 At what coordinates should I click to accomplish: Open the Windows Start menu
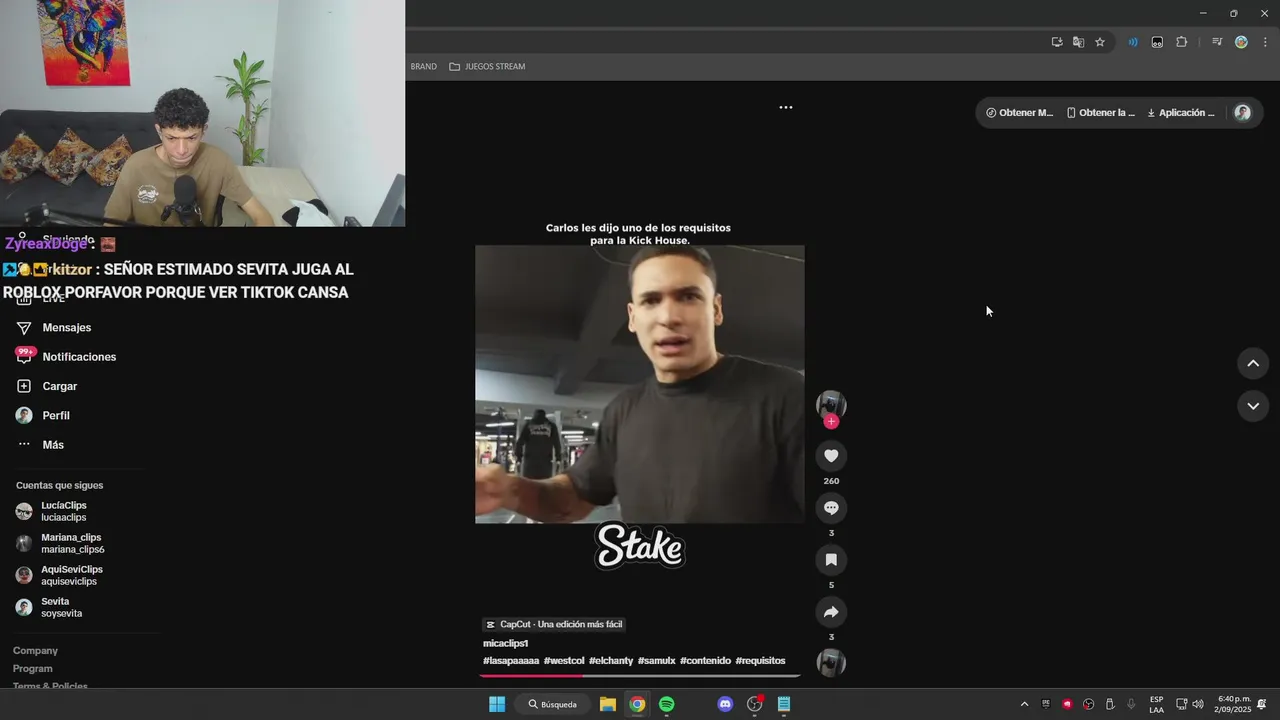tap(497, 704)
